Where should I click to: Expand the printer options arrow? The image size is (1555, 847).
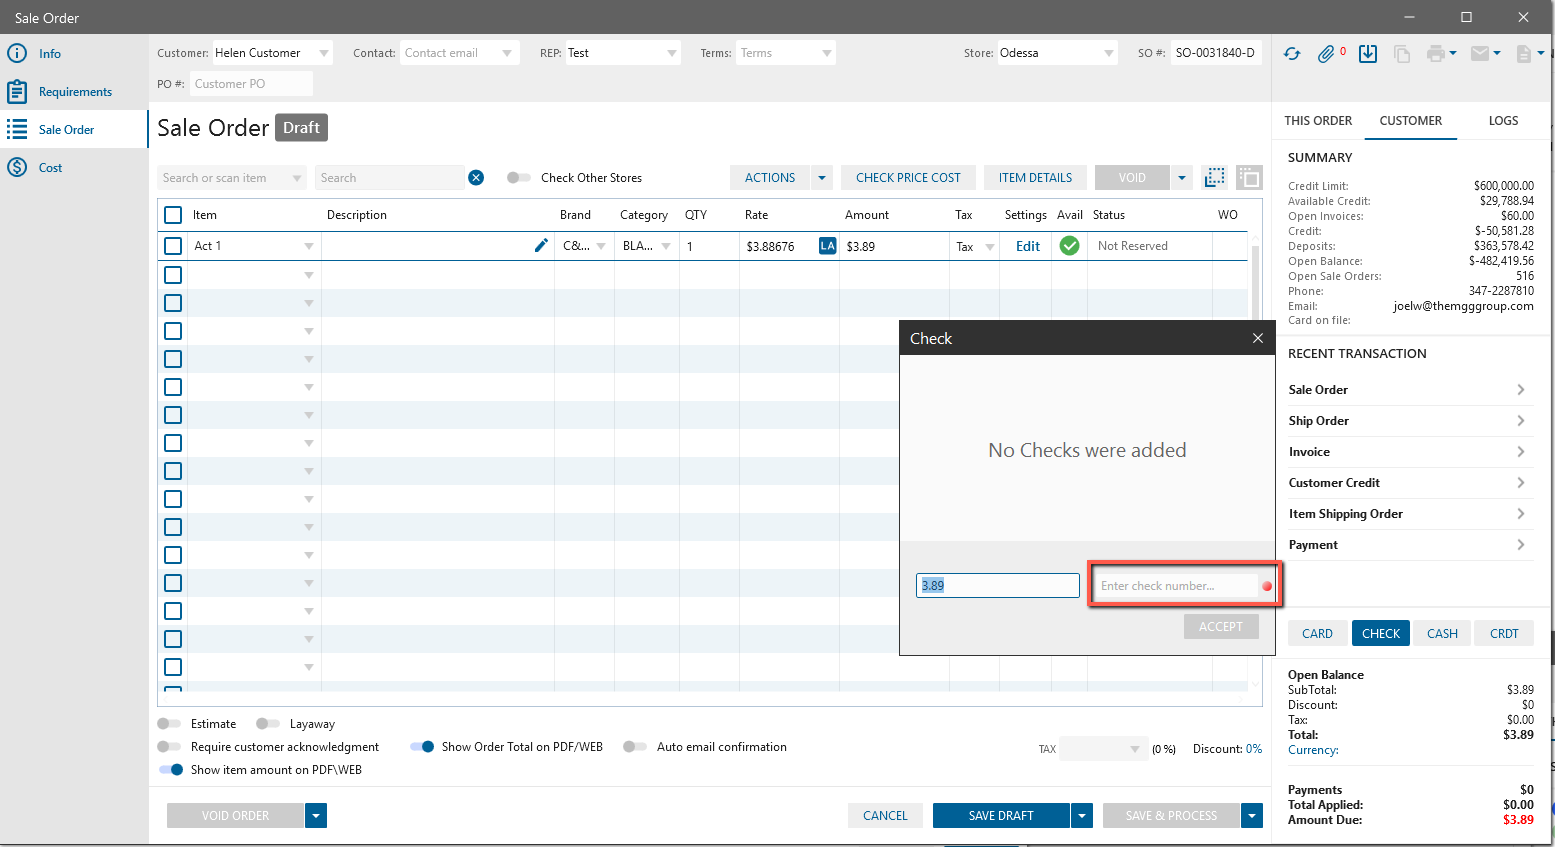(1453, 54)
